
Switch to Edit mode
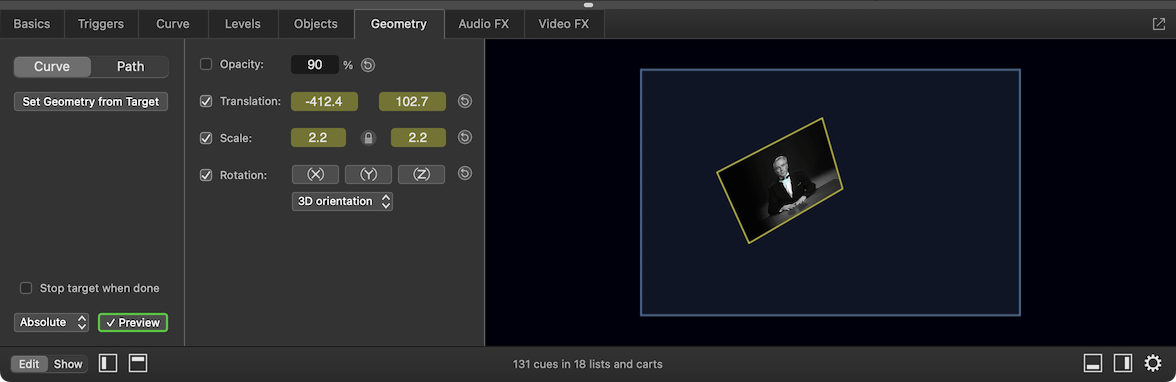[29, 364]
